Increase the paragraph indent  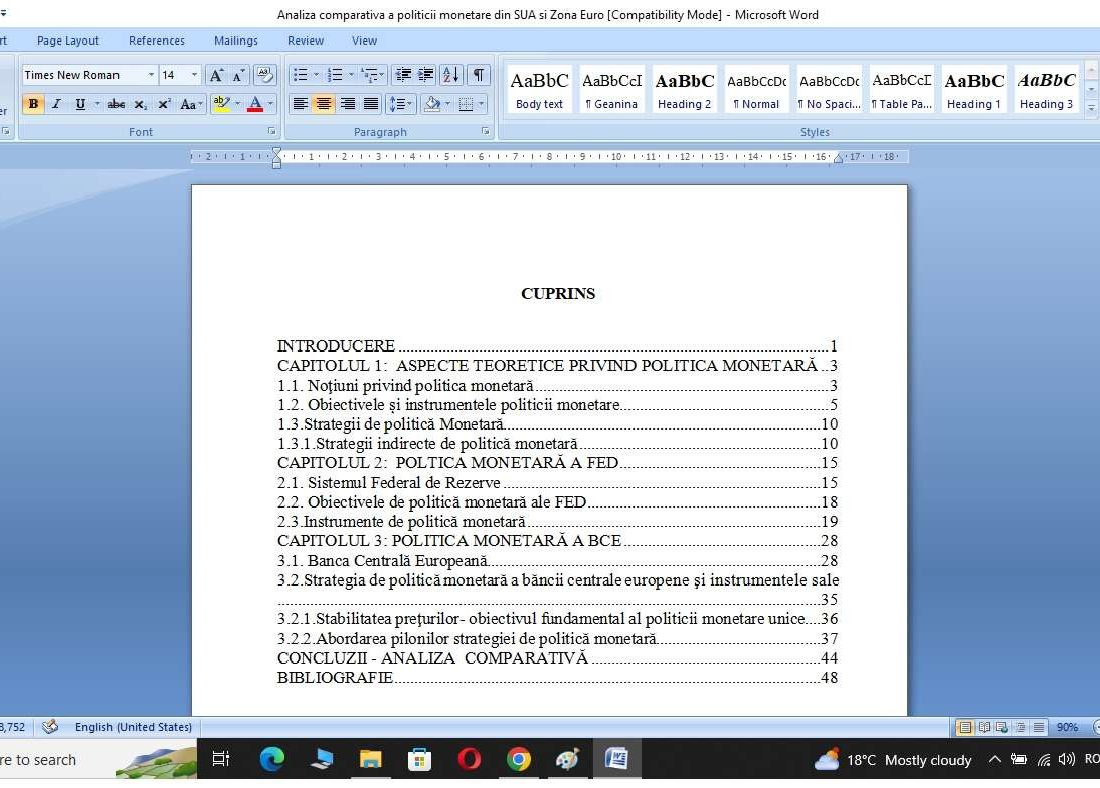coord(426,75)
